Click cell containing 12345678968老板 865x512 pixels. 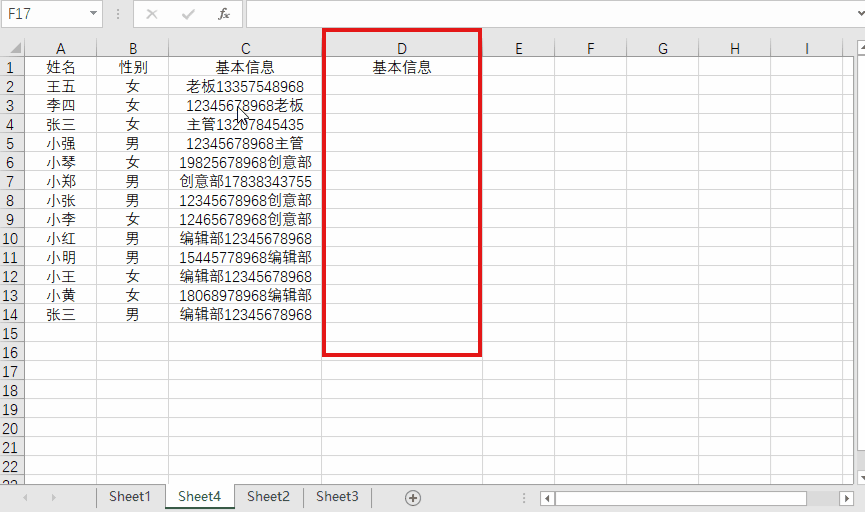point(245,105)
